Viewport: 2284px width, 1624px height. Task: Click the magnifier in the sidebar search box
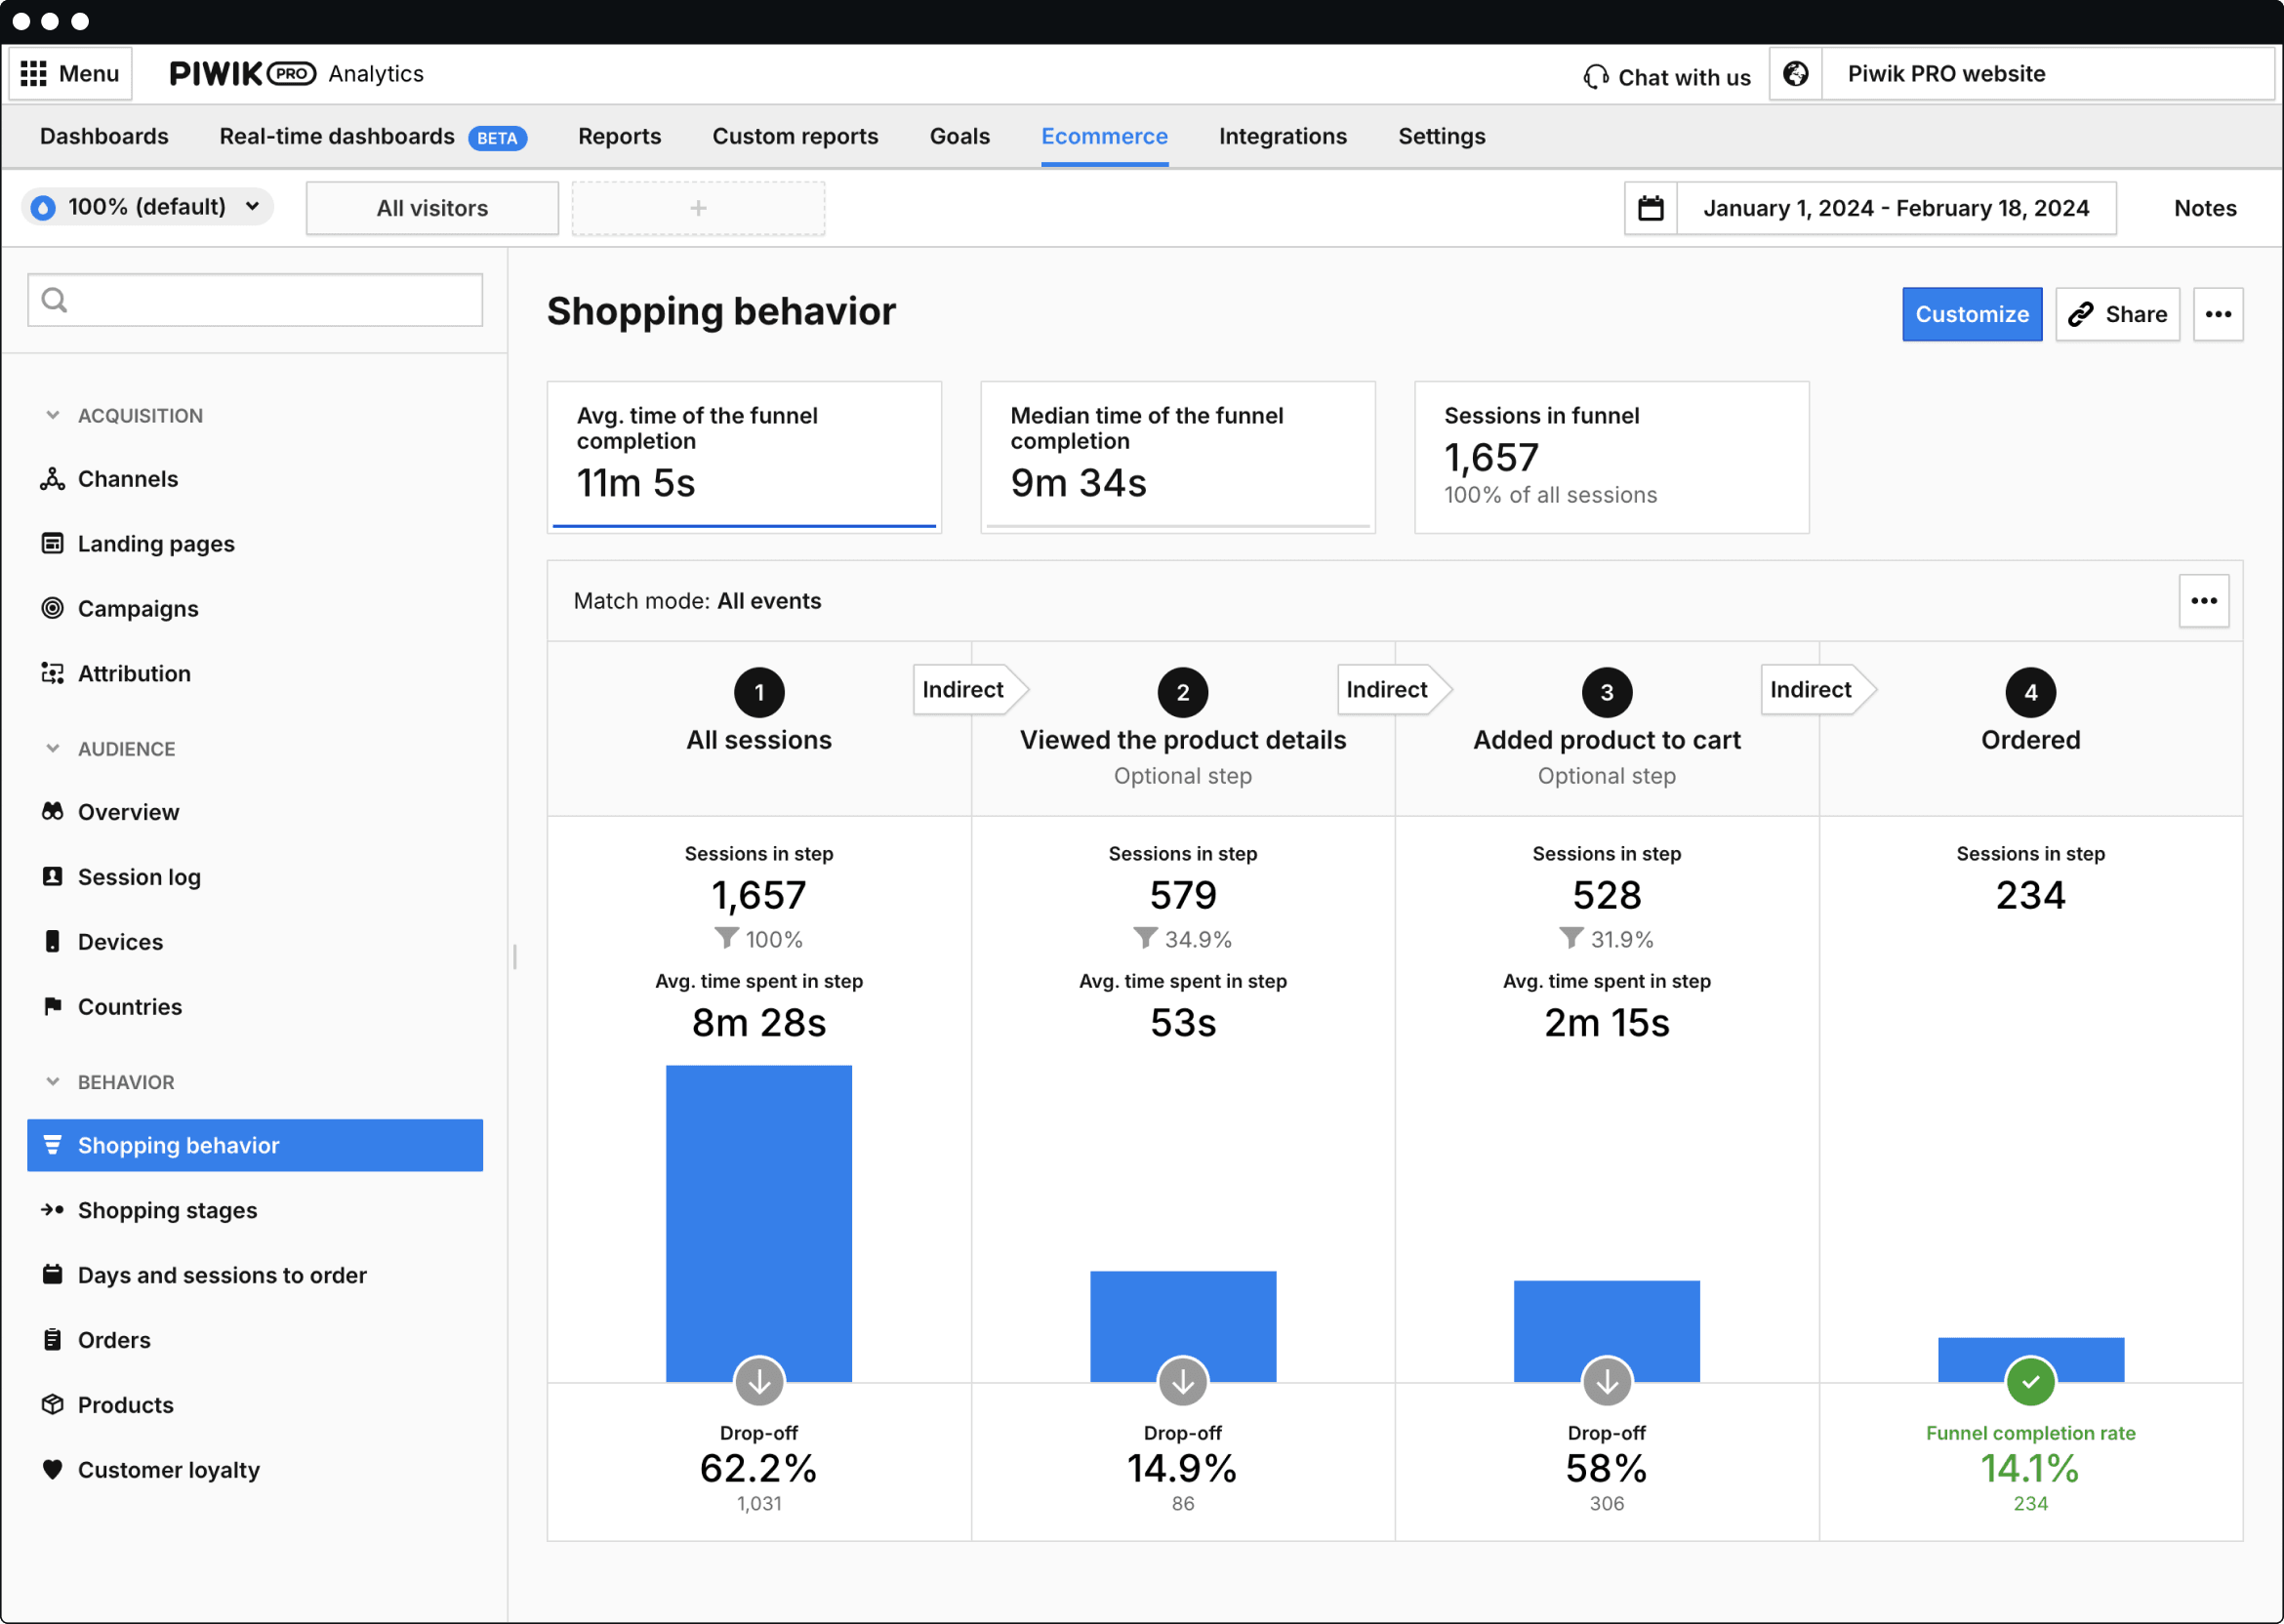(x=55, y=299)
